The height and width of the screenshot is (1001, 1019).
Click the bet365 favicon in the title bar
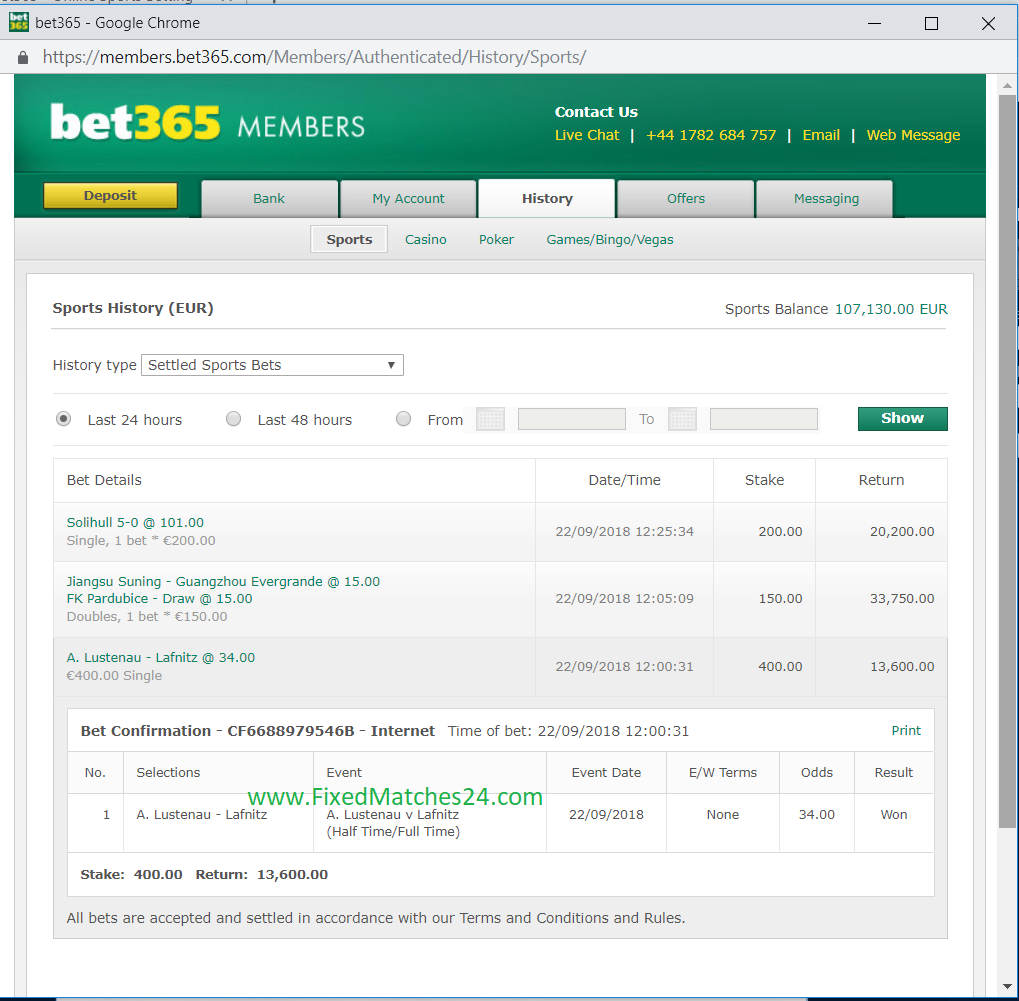tap(18, 22)
